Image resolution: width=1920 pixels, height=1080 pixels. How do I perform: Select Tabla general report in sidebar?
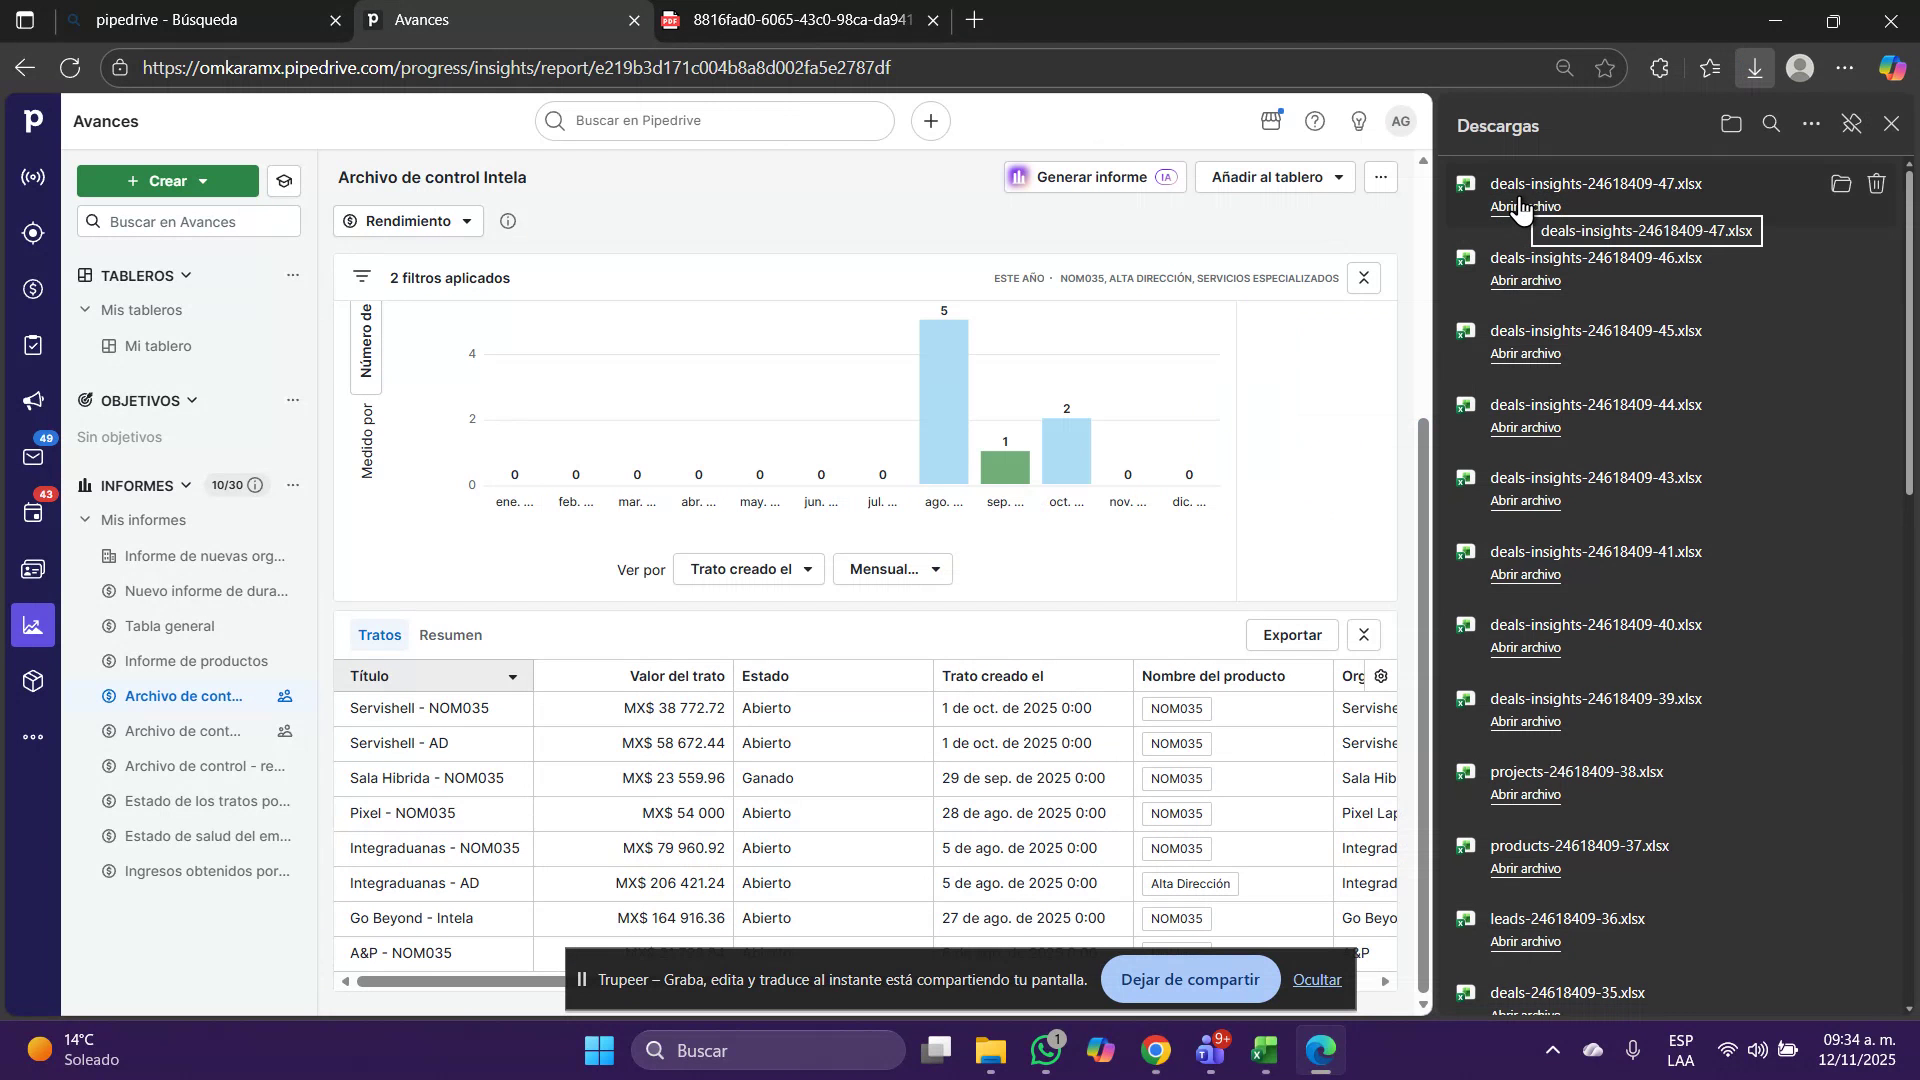(x=170, y=626)
